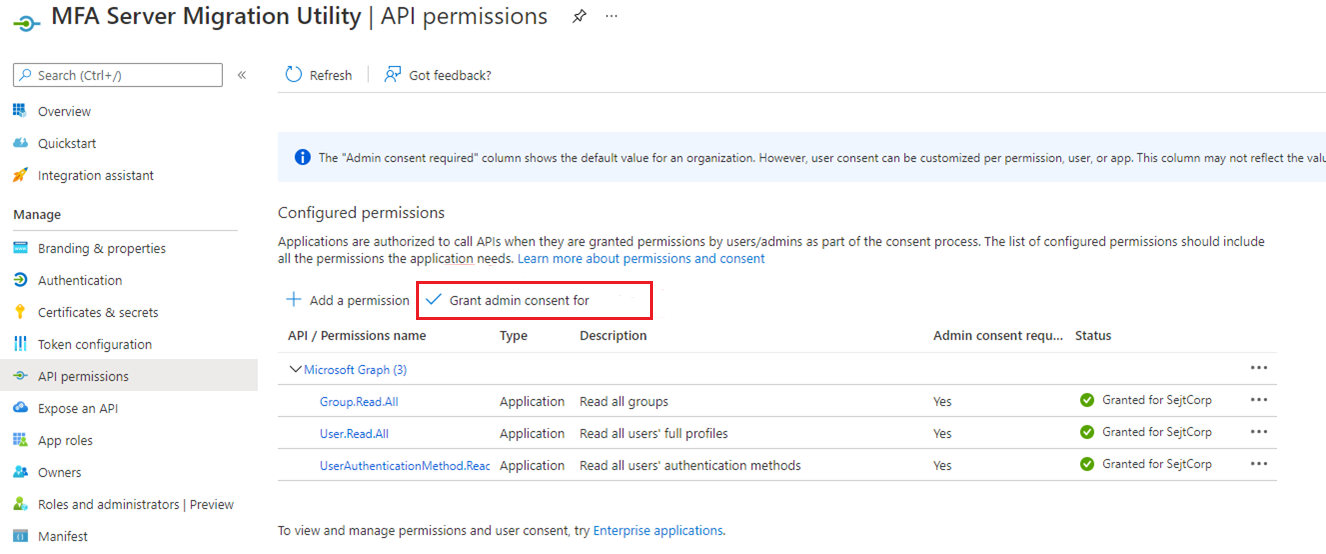
Task: Open ellipsis menu for UserAuthenticationMethod row
Action: (1258, 465)
